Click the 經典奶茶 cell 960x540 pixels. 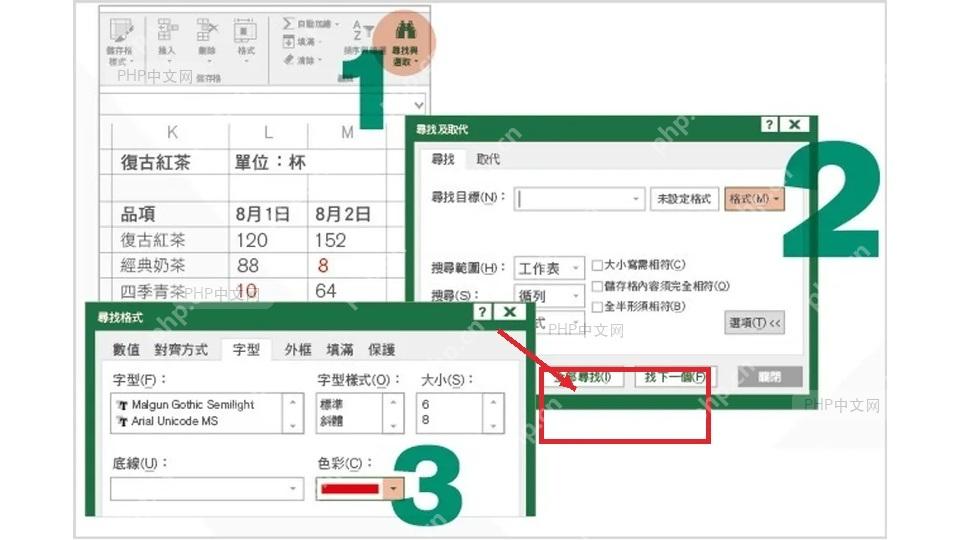[171, 265]
